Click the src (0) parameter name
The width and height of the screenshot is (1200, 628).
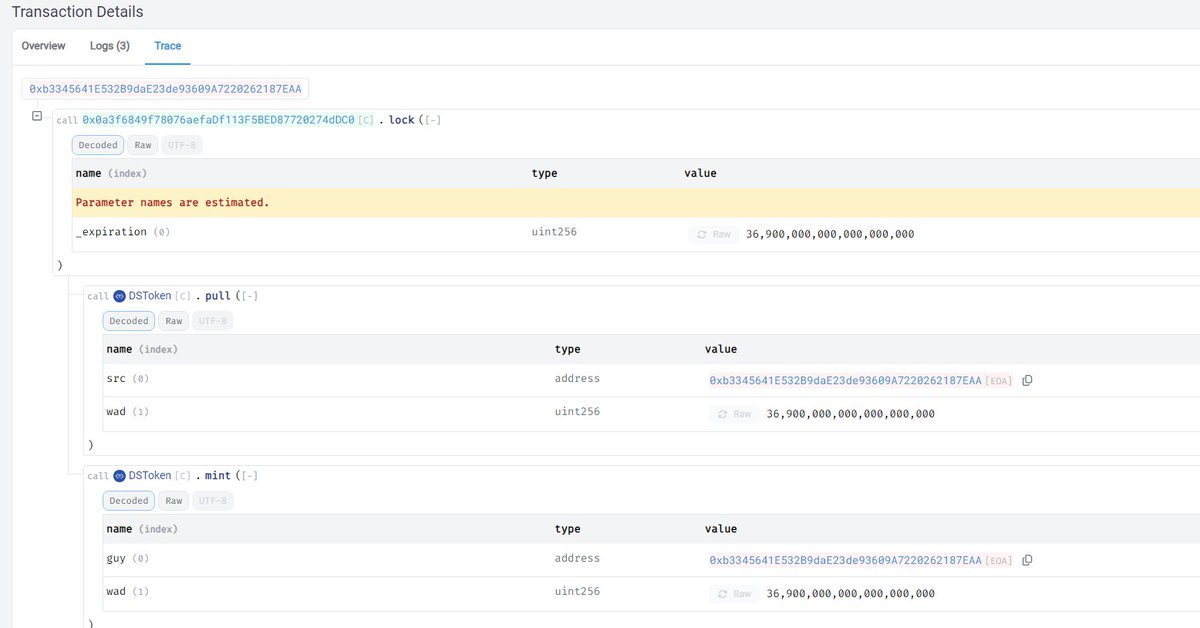point(128,379)
